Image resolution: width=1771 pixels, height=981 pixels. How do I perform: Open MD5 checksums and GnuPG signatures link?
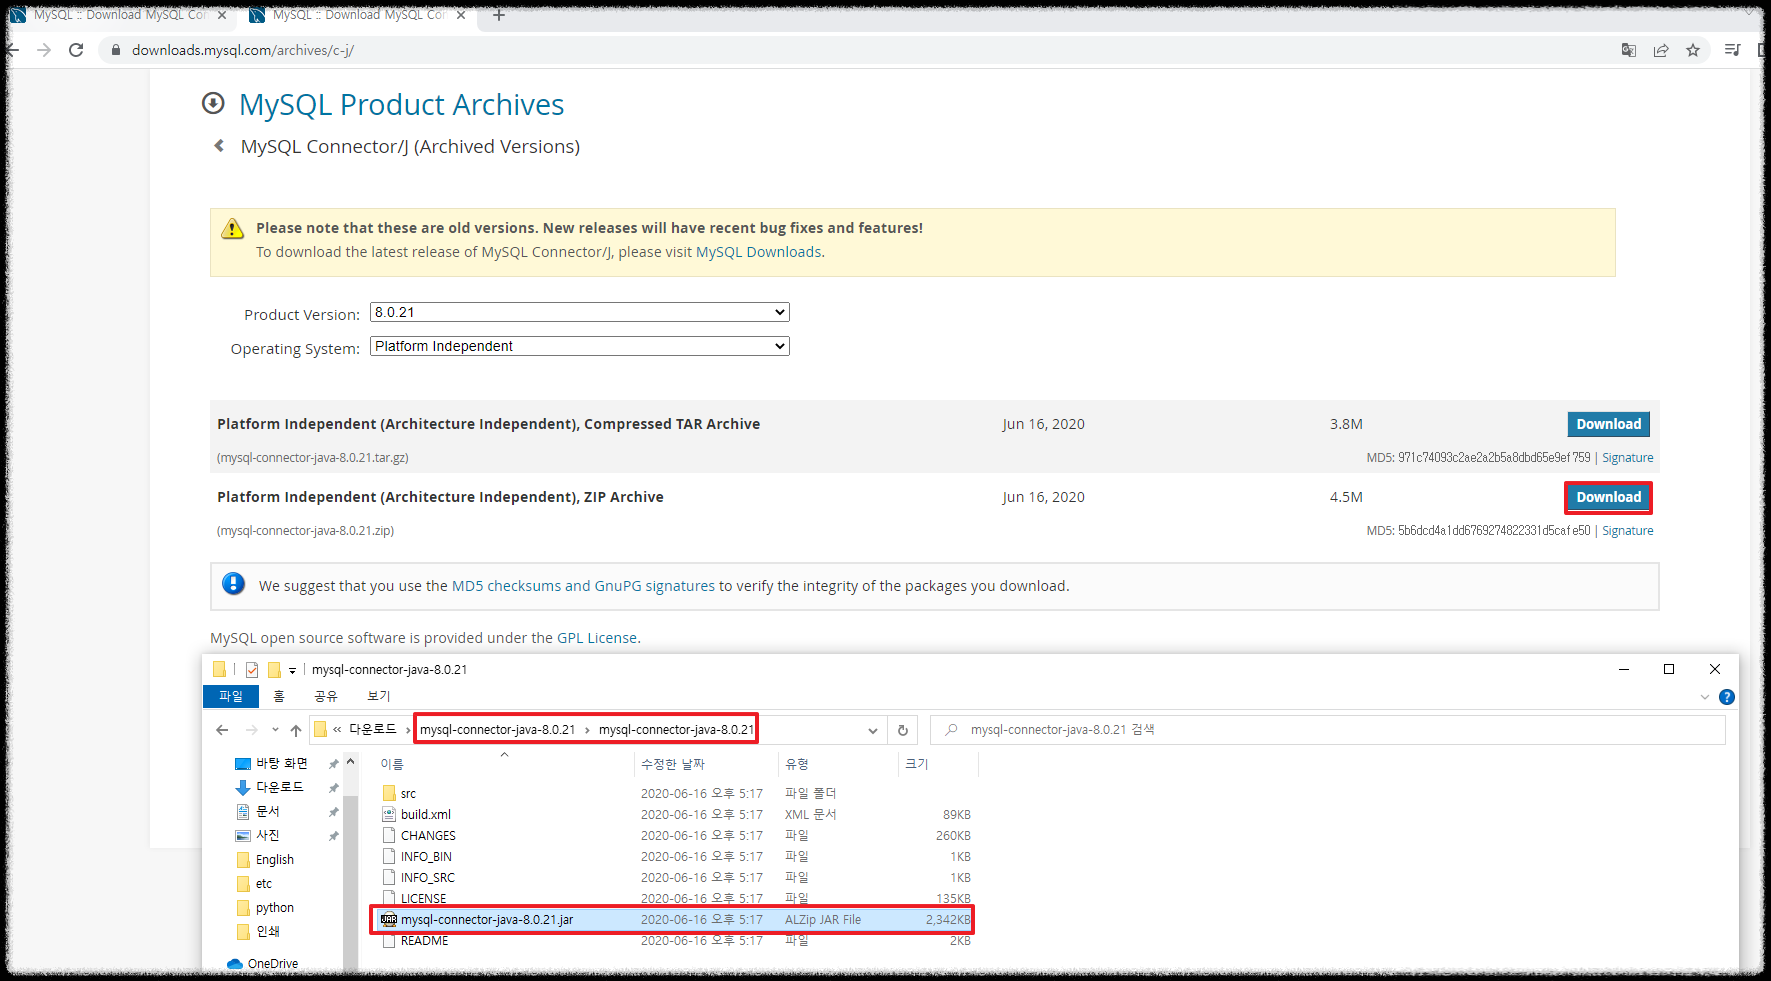click(583, 586)
